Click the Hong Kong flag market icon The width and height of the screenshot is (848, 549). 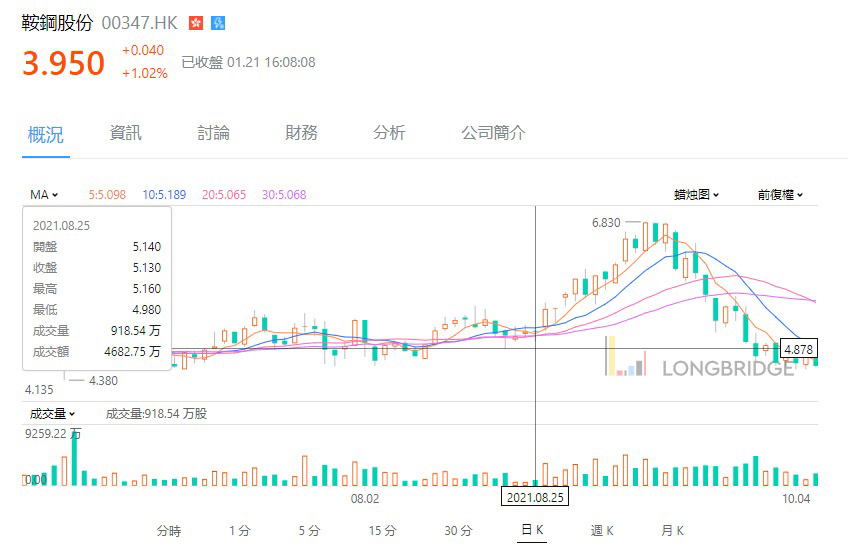[196, 23]
